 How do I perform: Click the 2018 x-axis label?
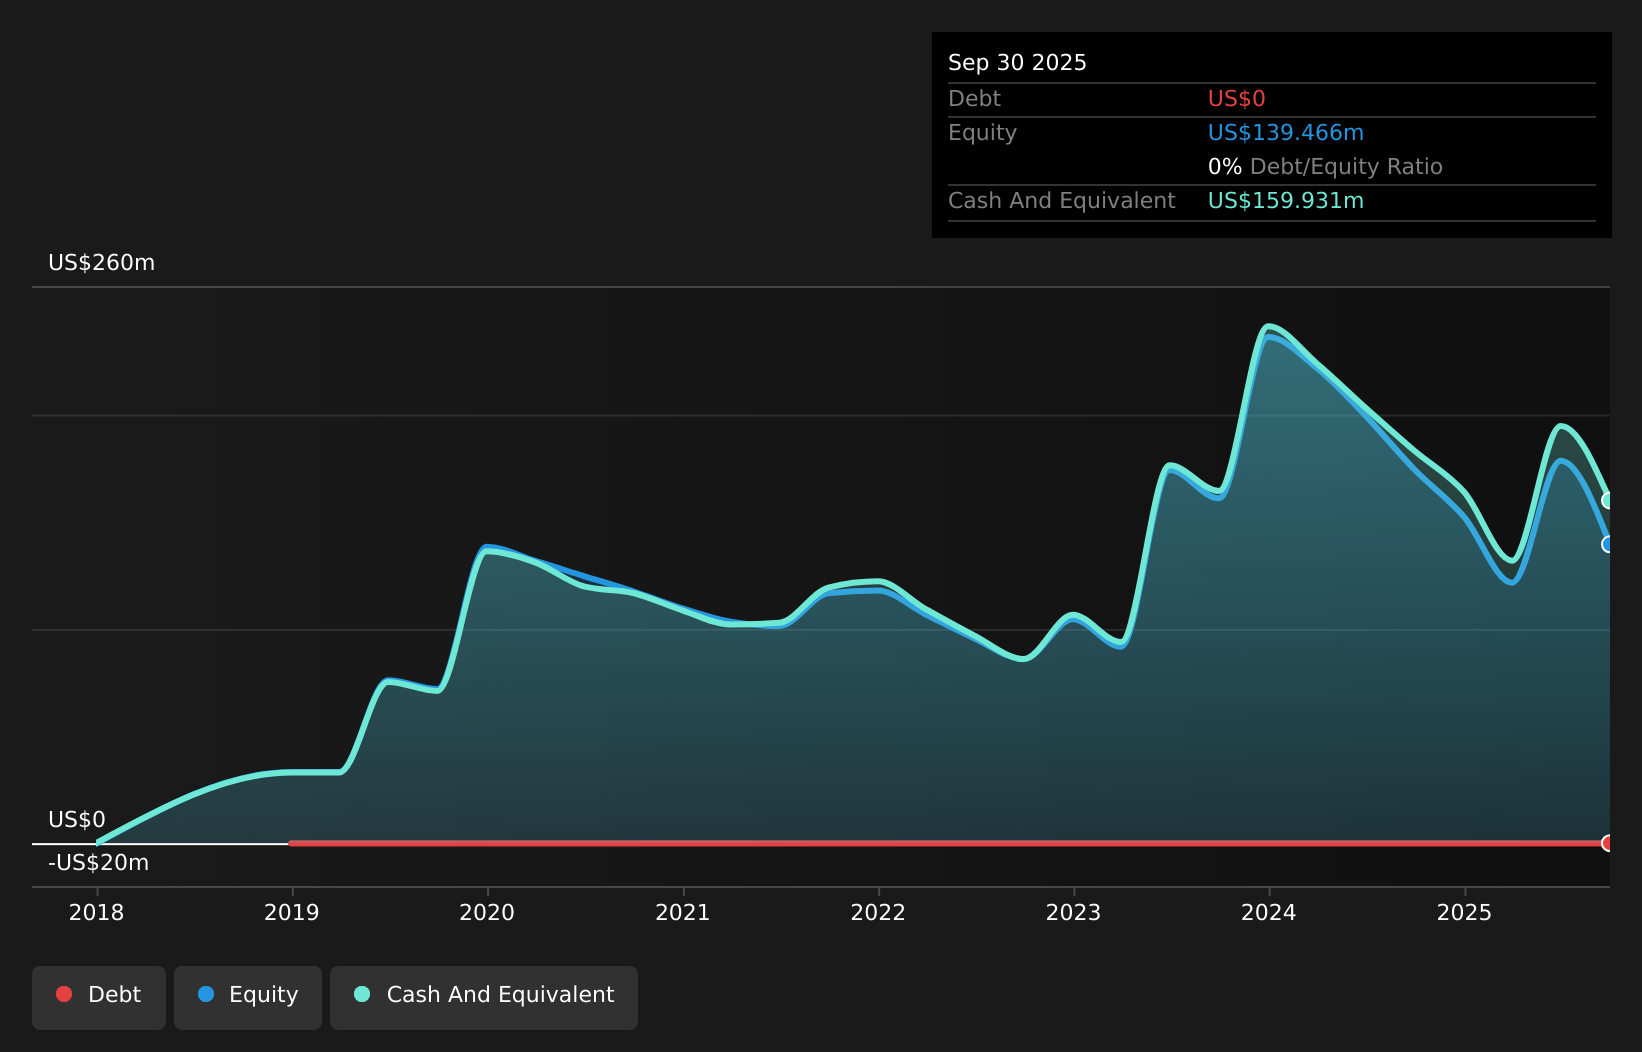click(97, 913)
